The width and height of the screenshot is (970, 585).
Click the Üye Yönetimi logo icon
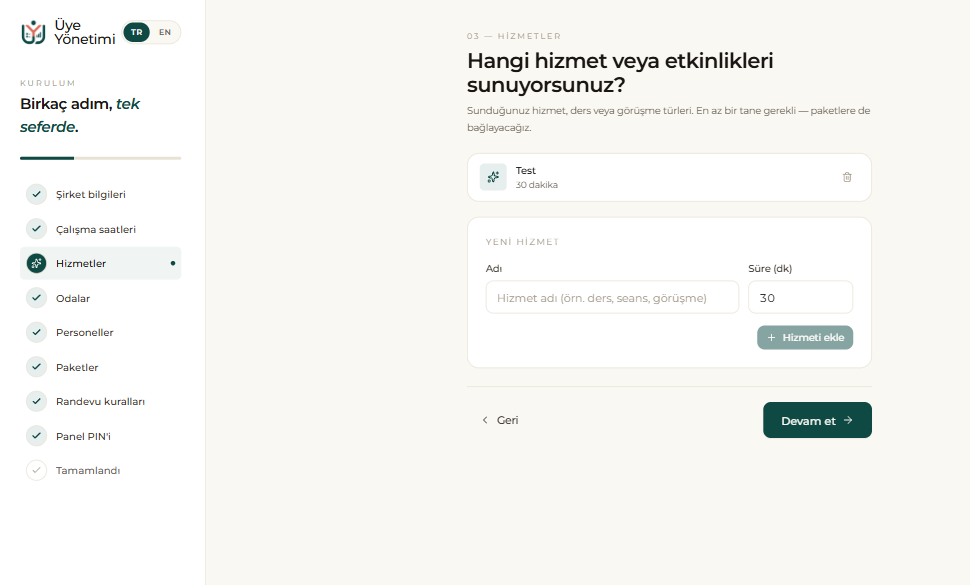click(x=33, y=32)
